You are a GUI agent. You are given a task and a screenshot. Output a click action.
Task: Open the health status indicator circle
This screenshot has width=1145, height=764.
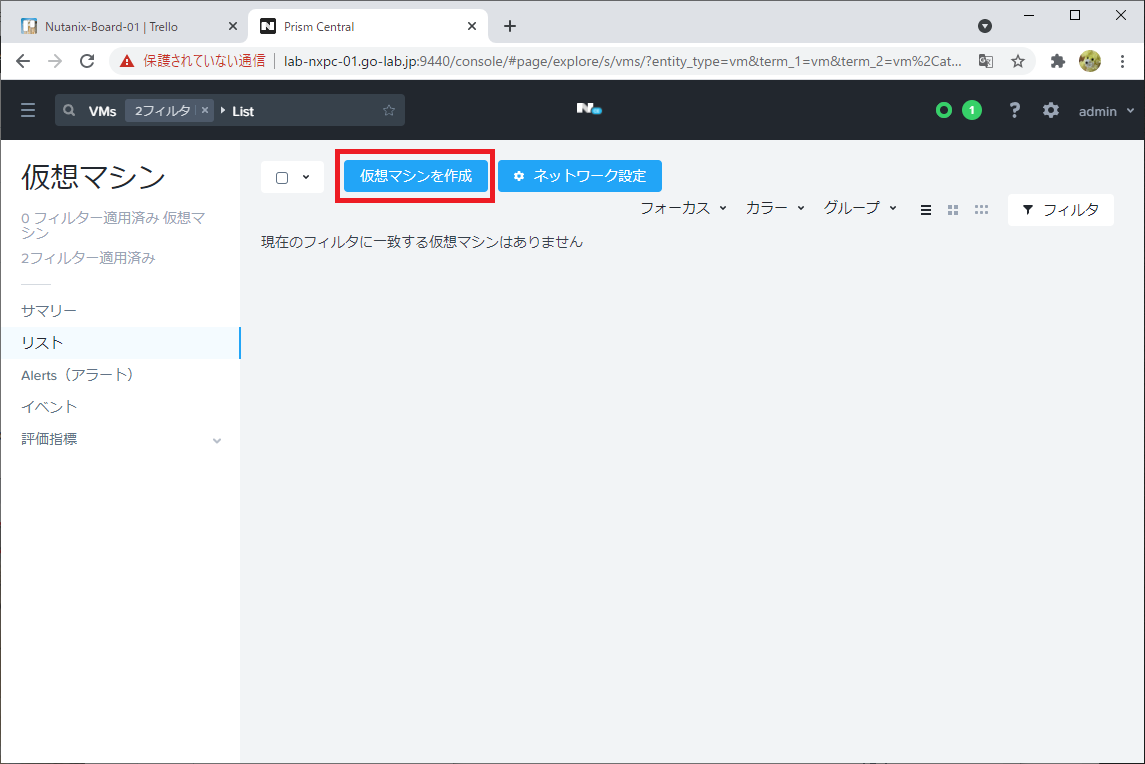tap(943, 110)
